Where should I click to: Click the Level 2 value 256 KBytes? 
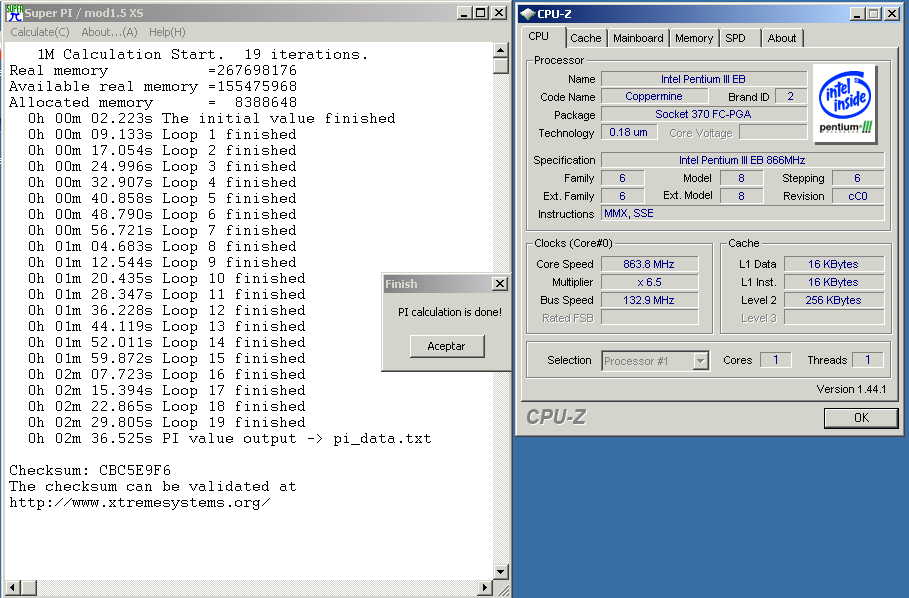pyautogui.click(x=834, y=300)
